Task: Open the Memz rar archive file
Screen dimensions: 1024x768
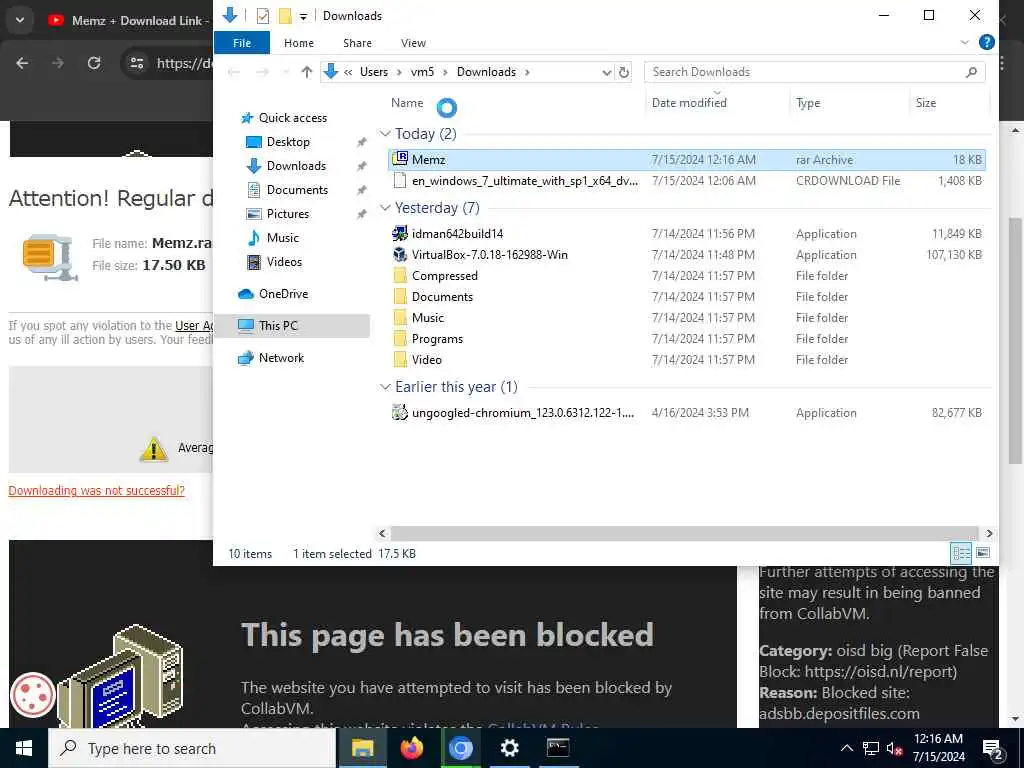Action: [686, 159]
